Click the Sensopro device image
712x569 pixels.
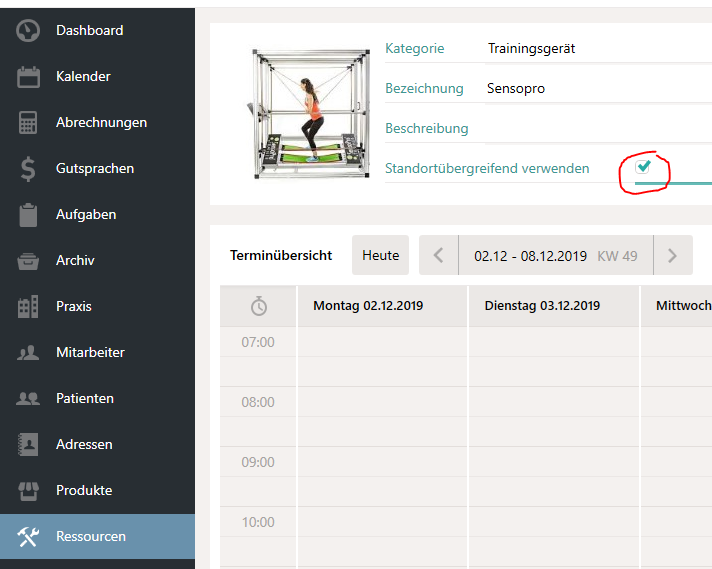coord(310,114)
